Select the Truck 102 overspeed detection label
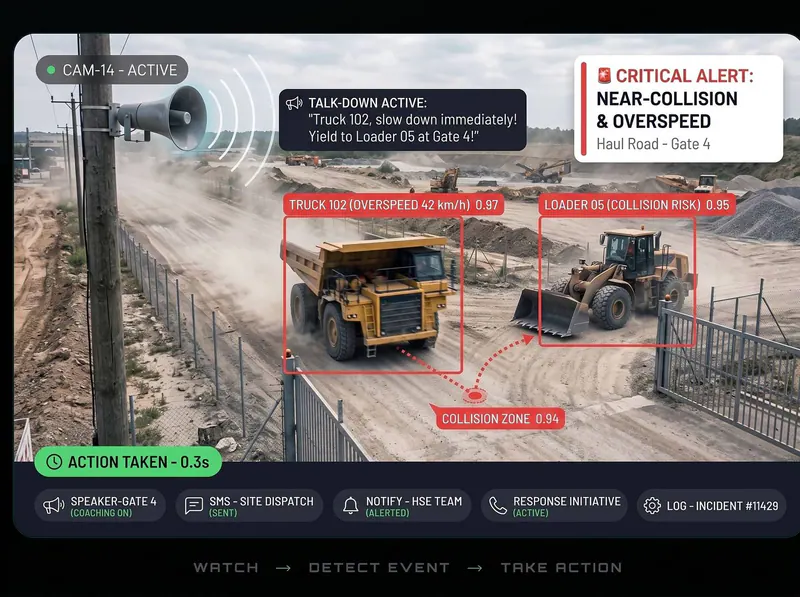 (x=393, y=205)
